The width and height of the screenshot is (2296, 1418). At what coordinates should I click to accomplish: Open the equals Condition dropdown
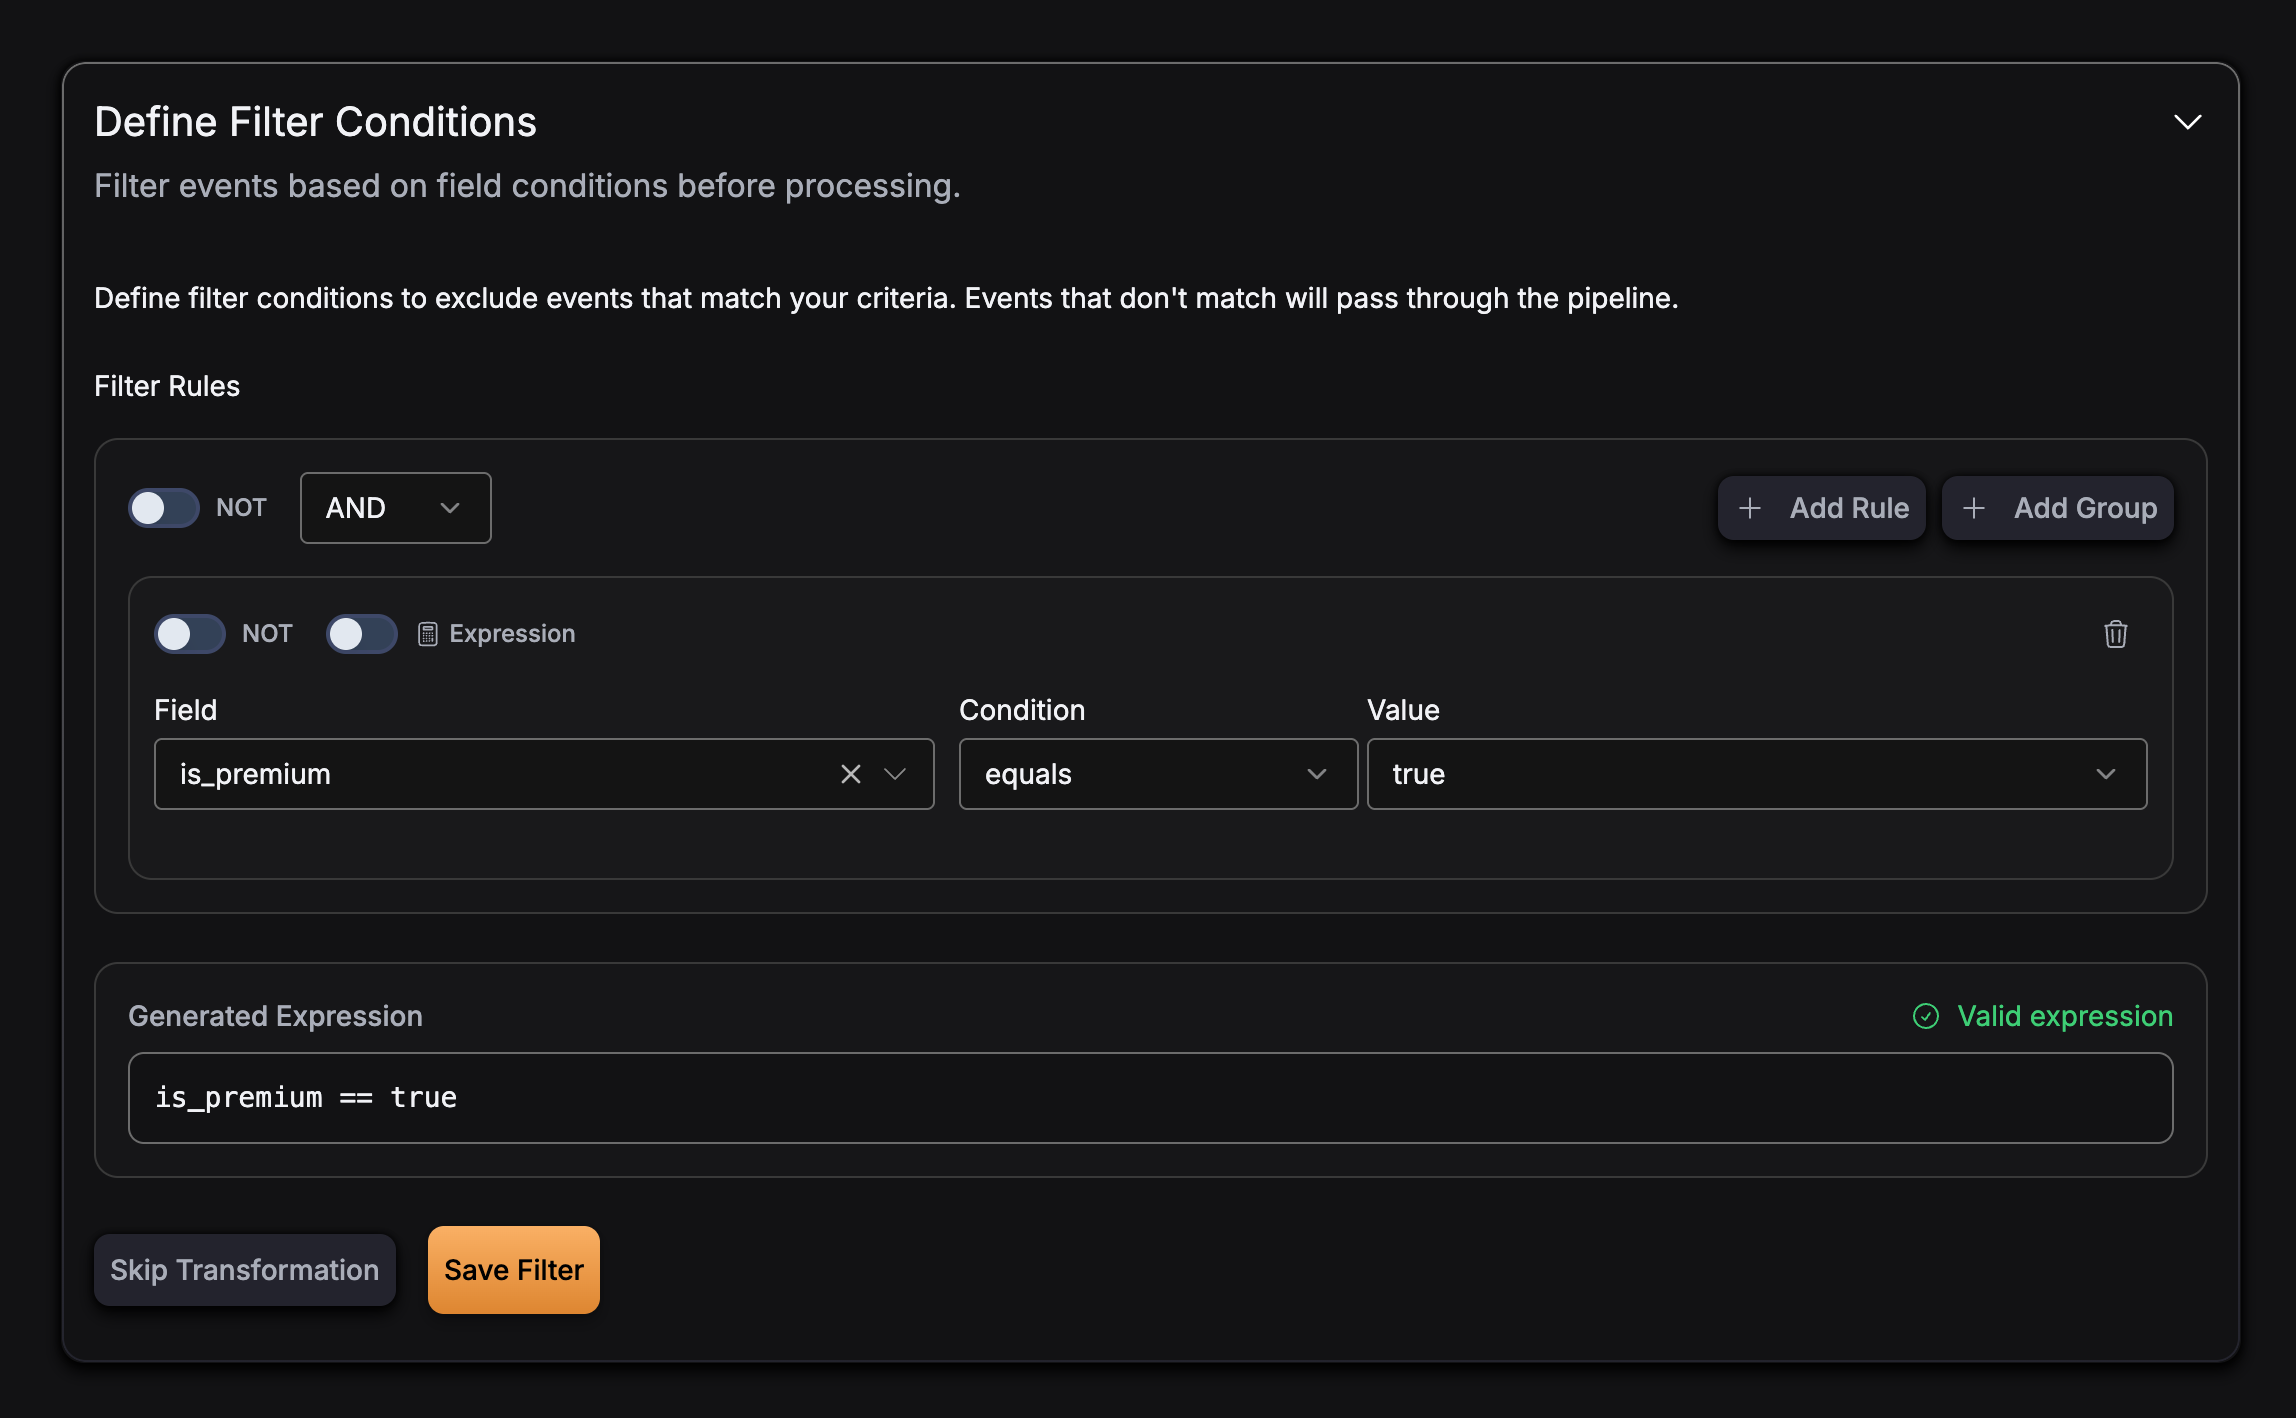(x=1157, y=774)
